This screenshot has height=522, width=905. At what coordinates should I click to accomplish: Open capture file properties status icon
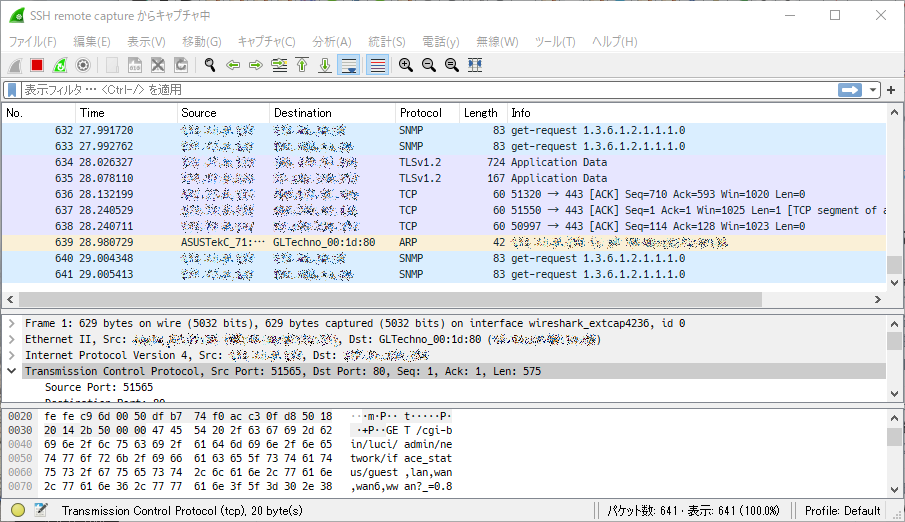(41, 510)
